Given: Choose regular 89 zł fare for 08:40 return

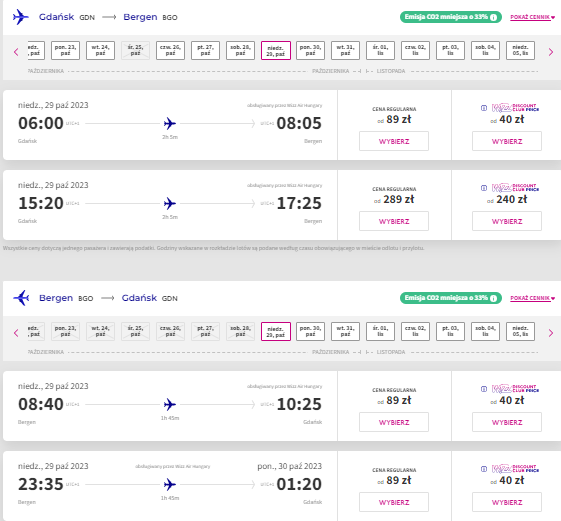Looking at the screenshot, I should coord(394,422).
